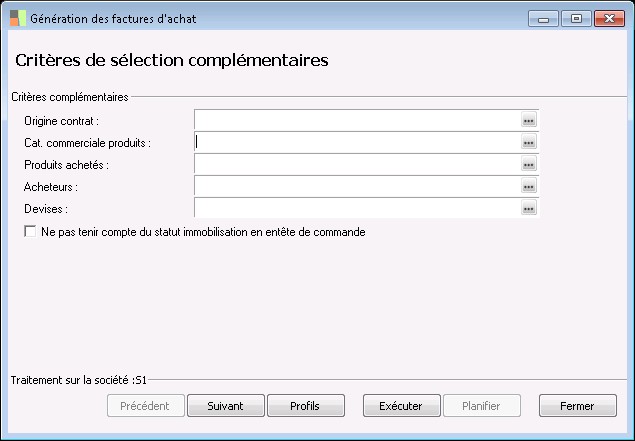Enable 'Ne pas tenir compte du statut immobilisation'

coord(29,232)
